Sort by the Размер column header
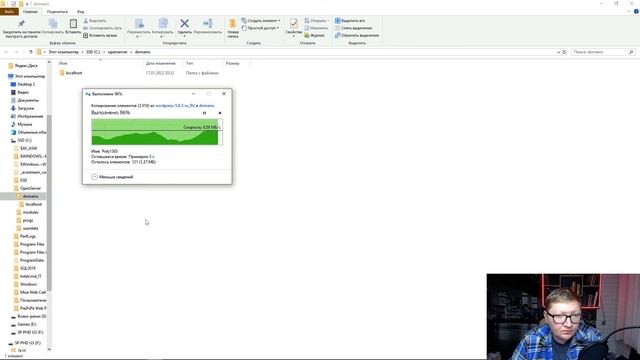The image size is (640, 360). [x=233, y=63]
